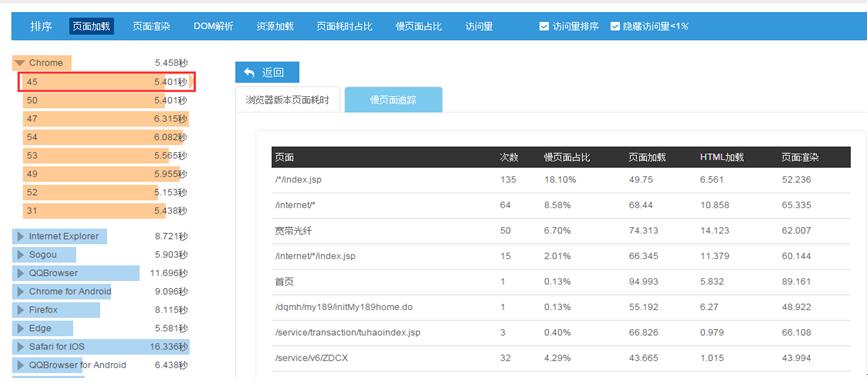This screenshot has width=868, height=387.
Task: Expand the Internet Explorer group
Action: [20, 236]
